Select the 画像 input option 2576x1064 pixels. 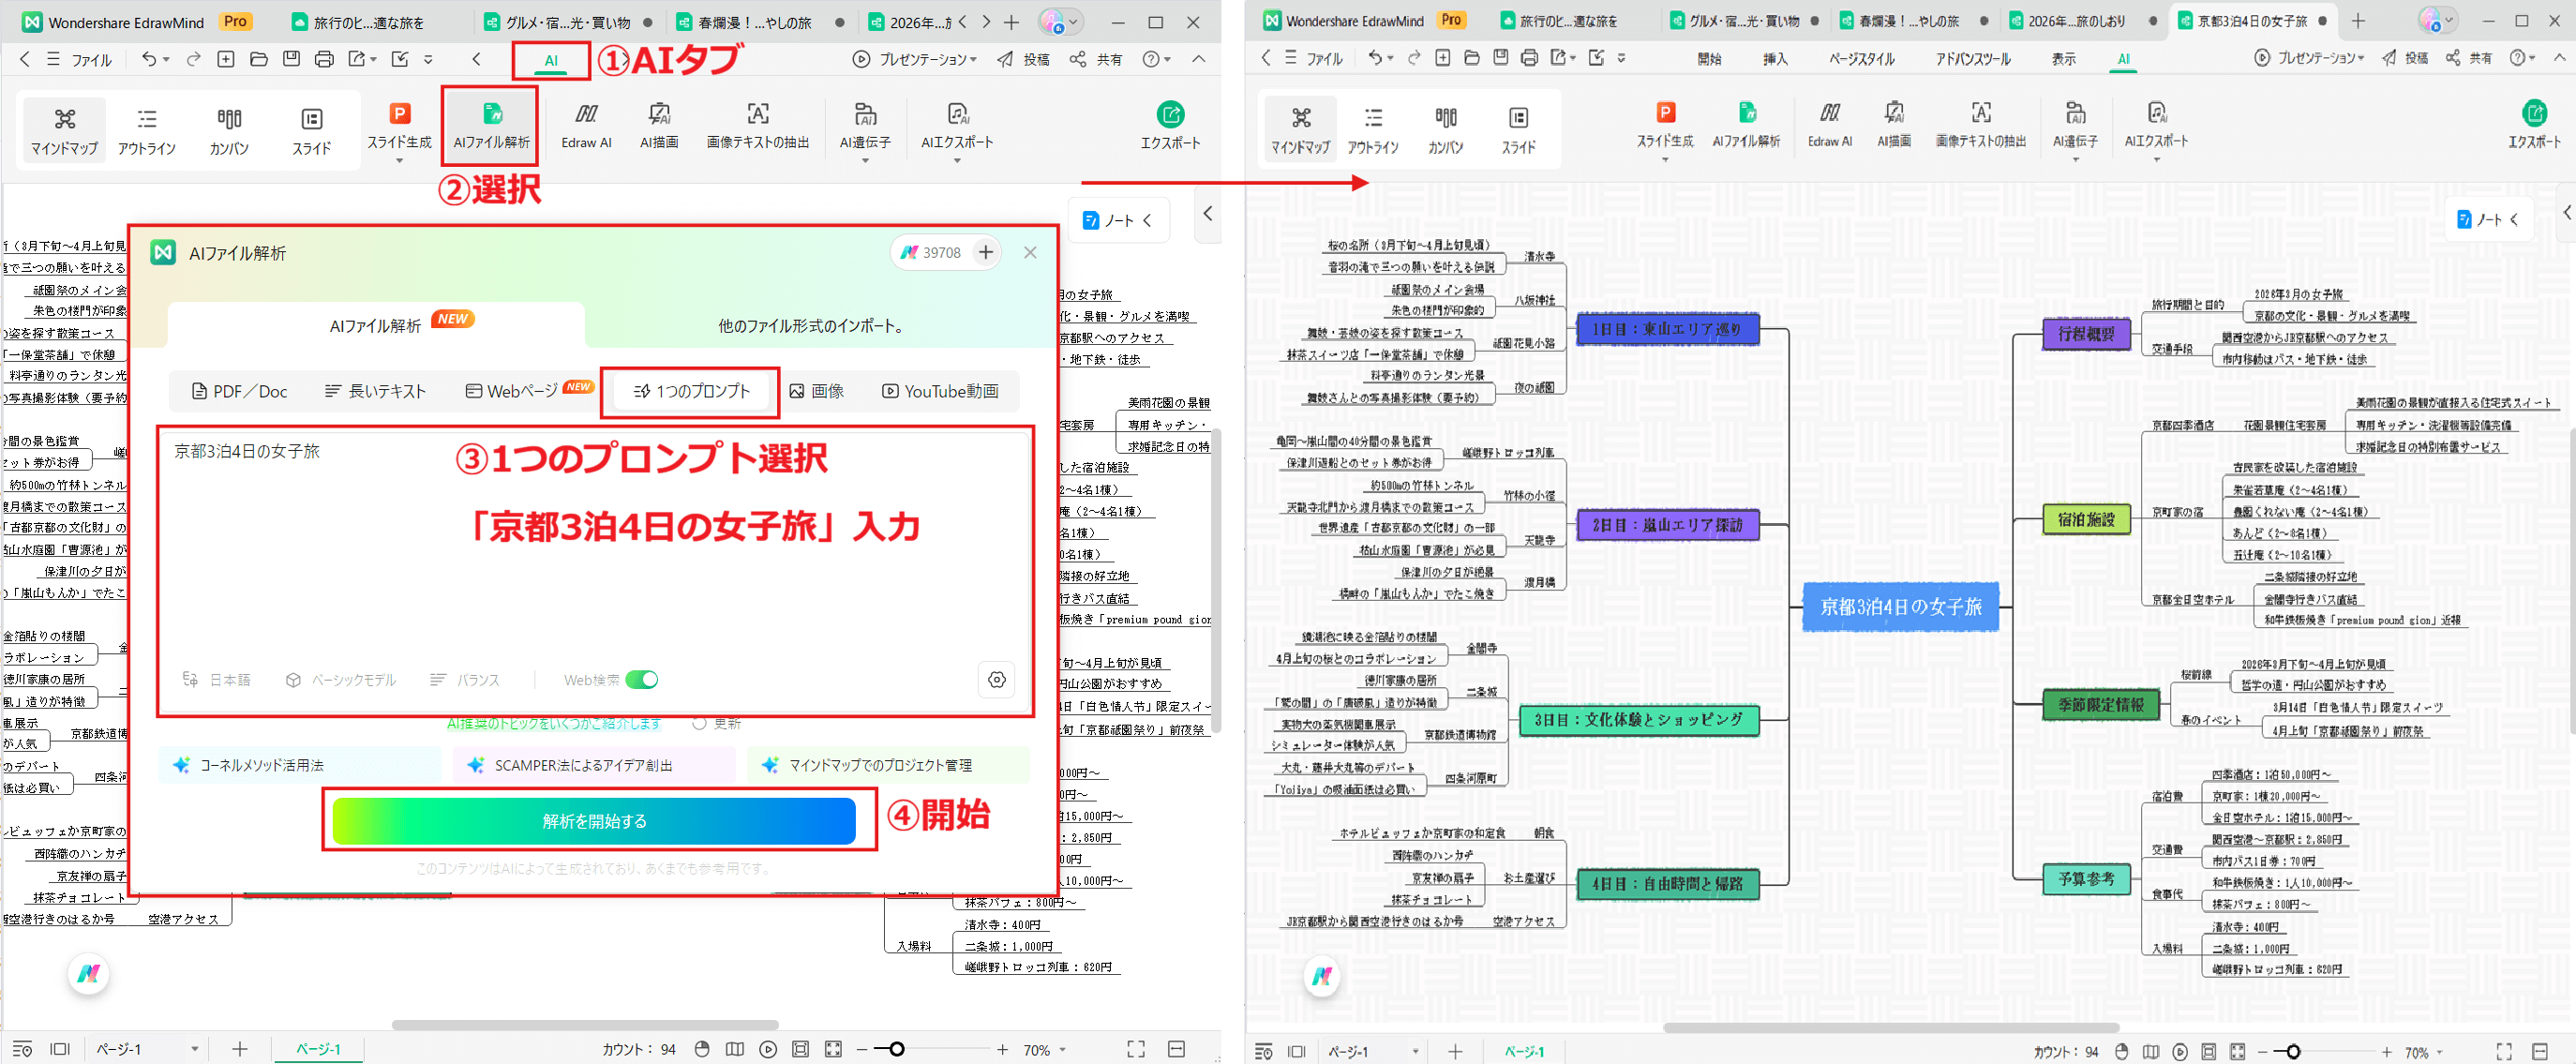point(818,391)
